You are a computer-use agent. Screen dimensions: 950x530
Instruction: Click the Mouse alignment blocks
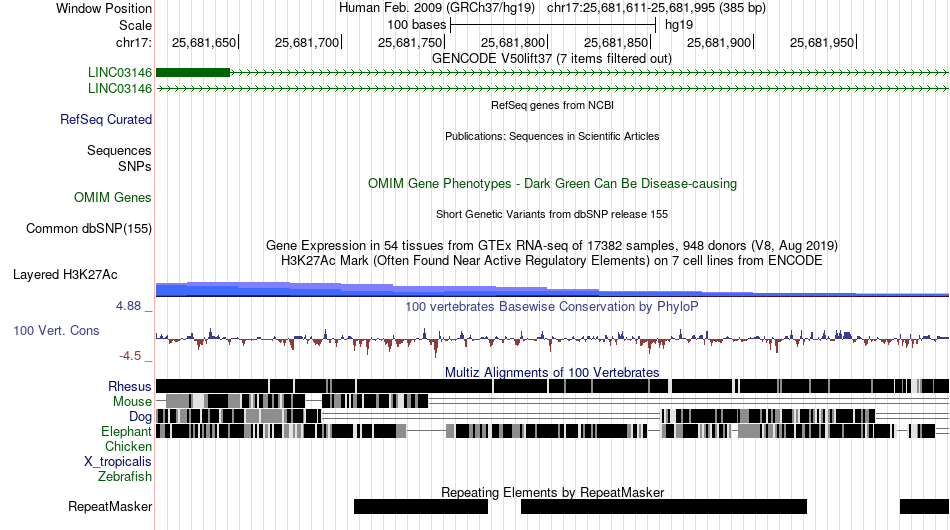[x=292, y=401]
